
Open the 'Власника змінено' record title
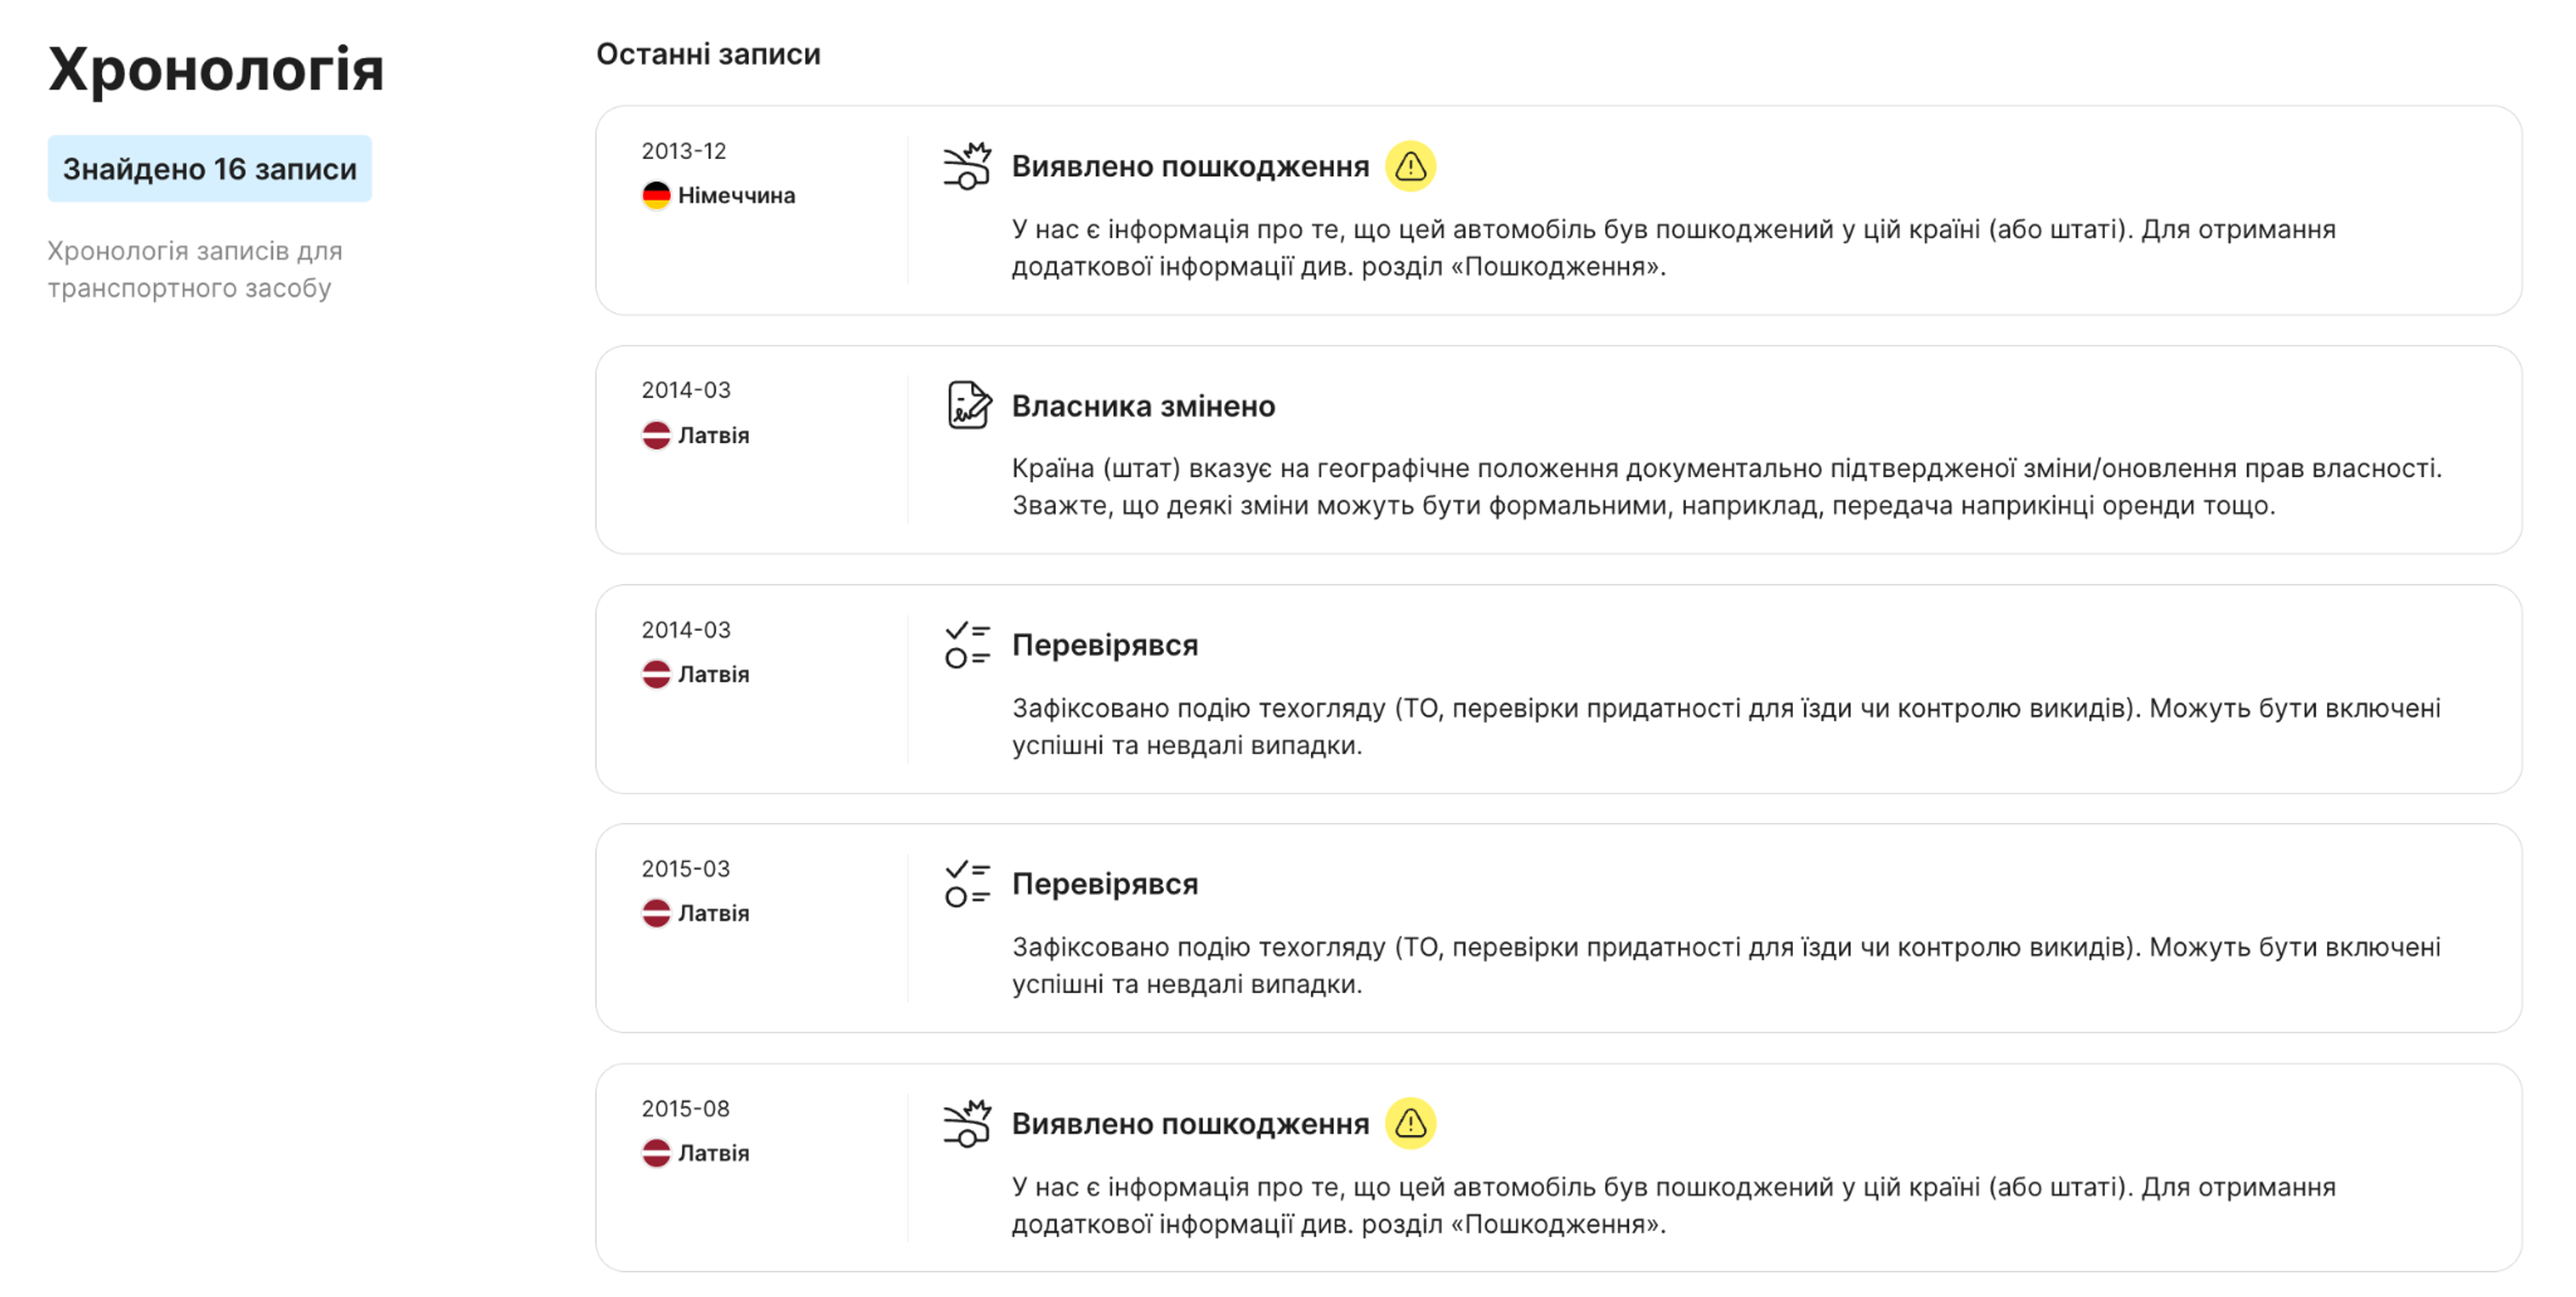pyautogui.click(x=1144, y=406)
